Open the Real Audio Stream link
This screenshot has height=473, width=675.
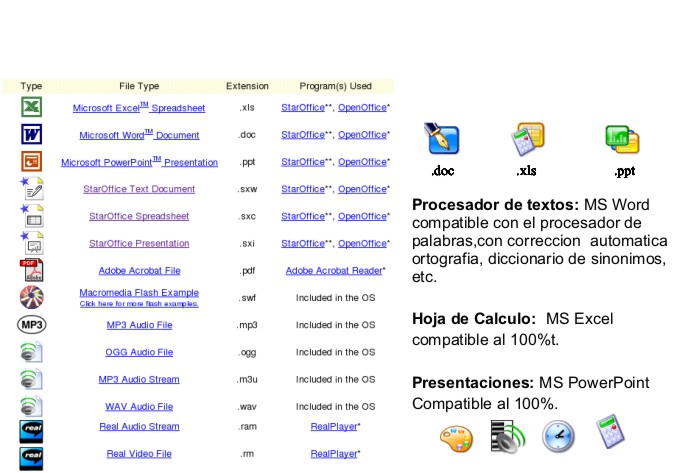click(139, 427)
